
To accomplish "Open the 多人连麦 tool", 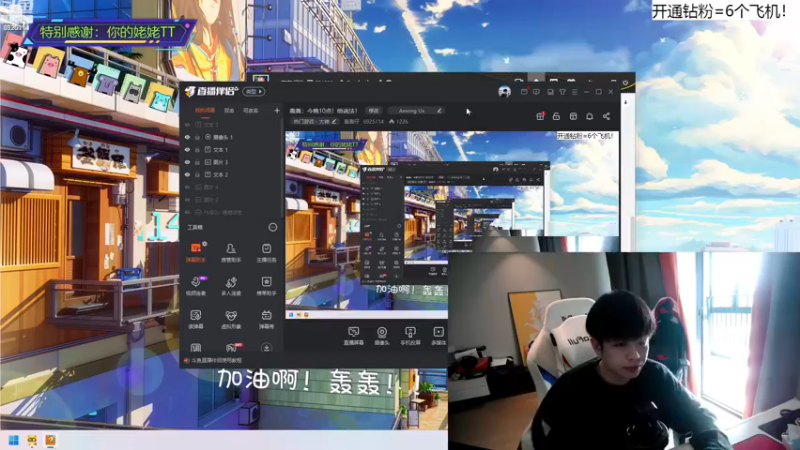I will click(x=231, y=286).
